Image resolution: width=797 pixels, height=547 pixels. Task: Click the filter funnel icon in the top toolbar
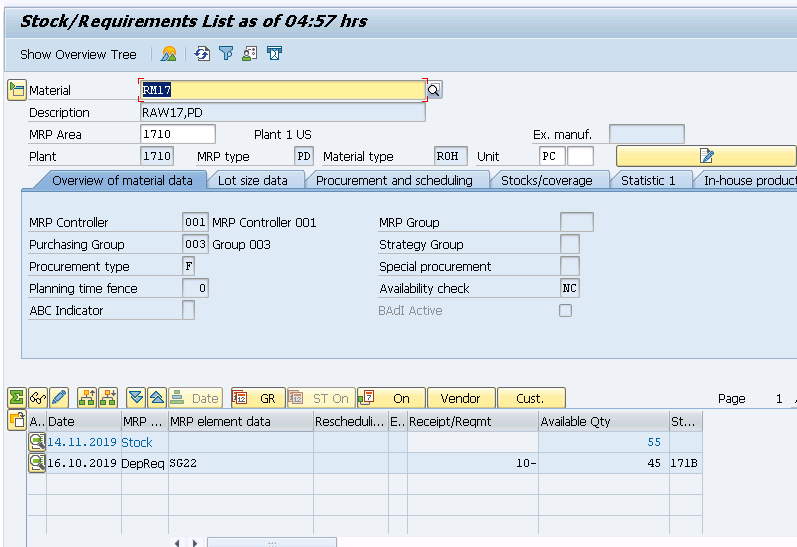[227, 54]
